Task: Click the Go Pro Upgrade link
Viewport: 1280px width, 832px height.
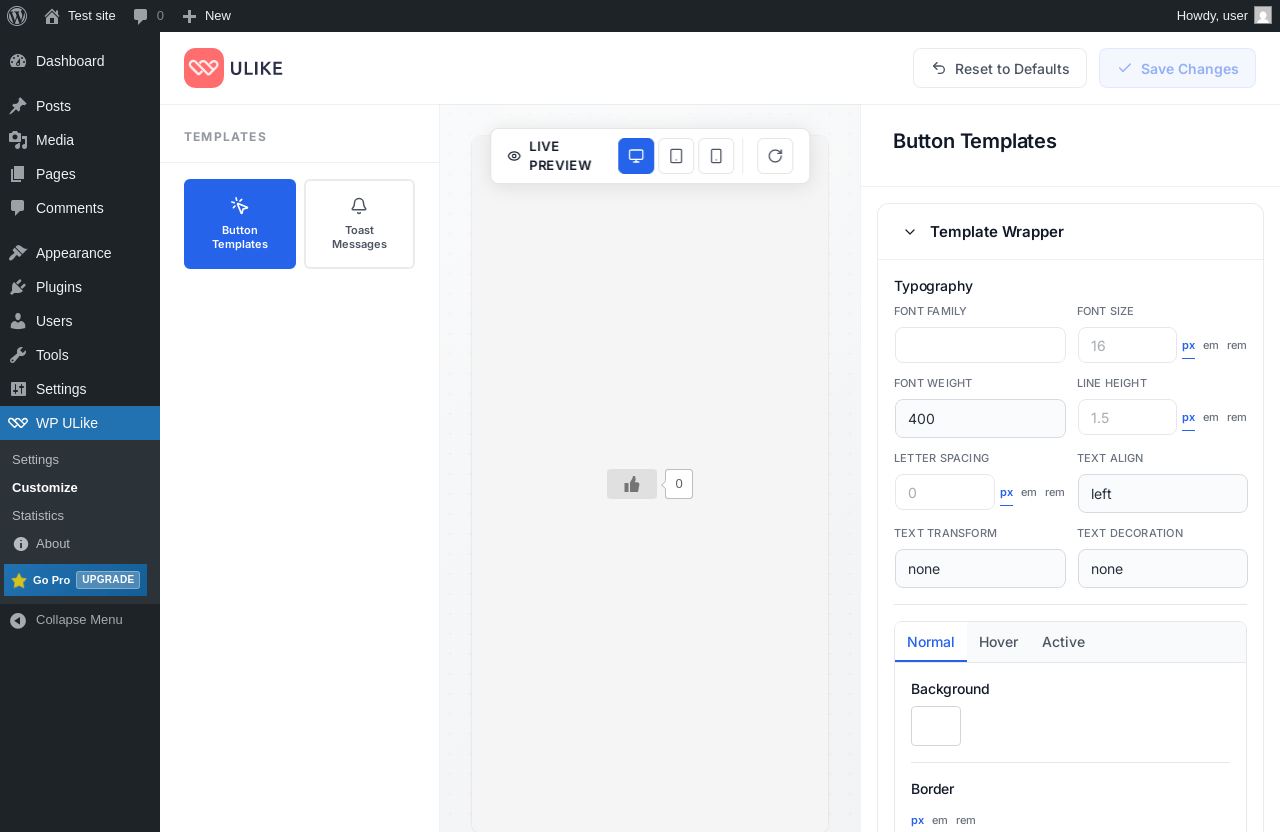Action: (x=76, y=580)
